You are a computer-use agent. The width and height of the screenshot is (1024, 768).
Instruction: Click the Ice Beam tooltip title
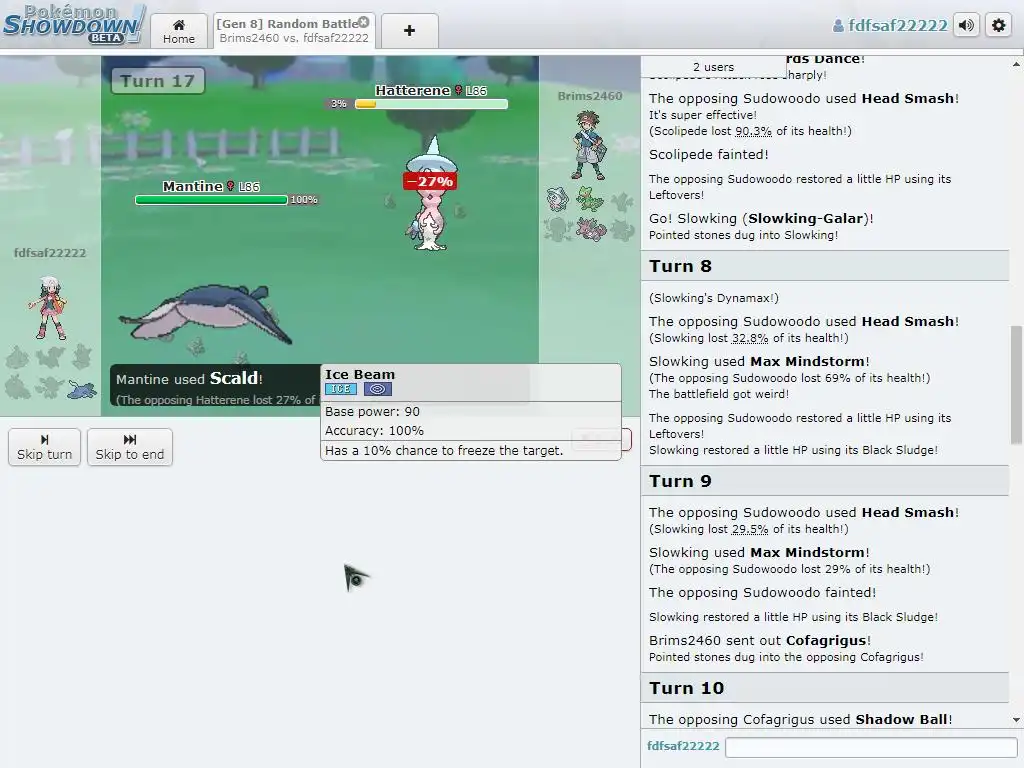click(x=360, y=374)
